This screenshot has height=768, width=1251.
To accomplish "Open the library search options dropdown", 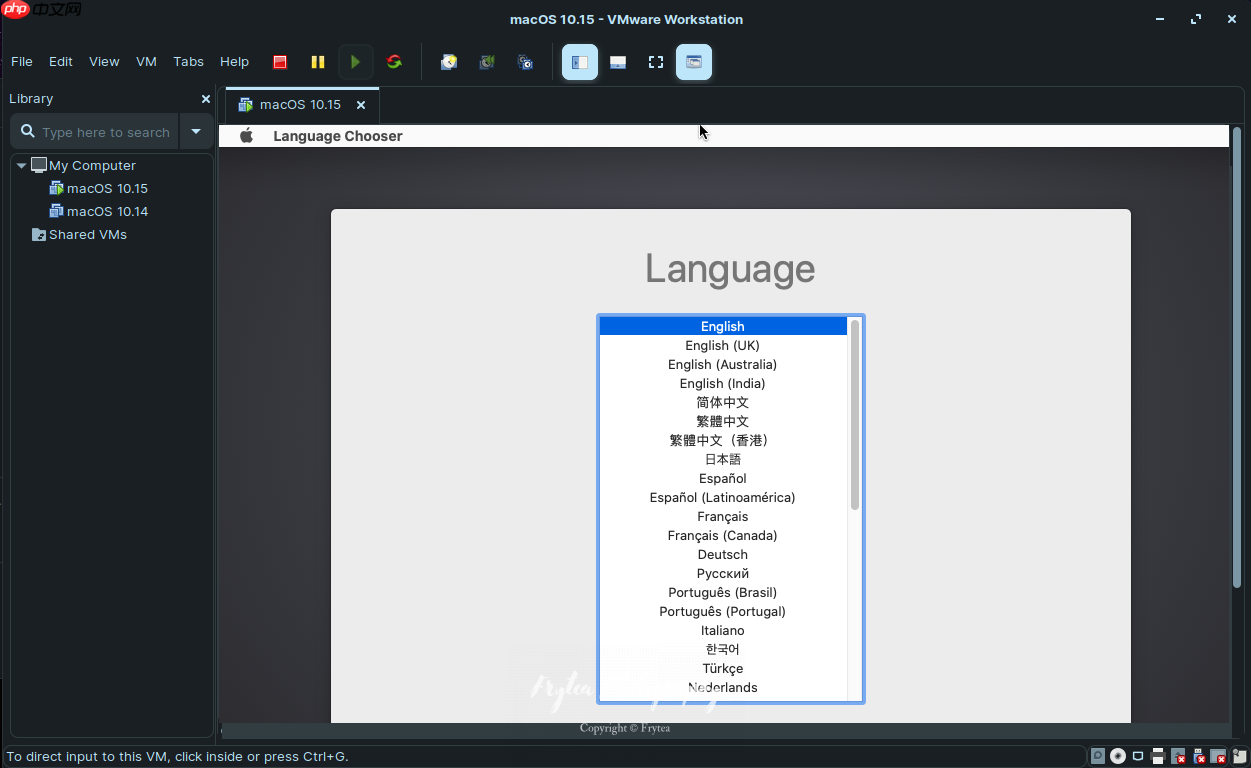I will [196, 132].
